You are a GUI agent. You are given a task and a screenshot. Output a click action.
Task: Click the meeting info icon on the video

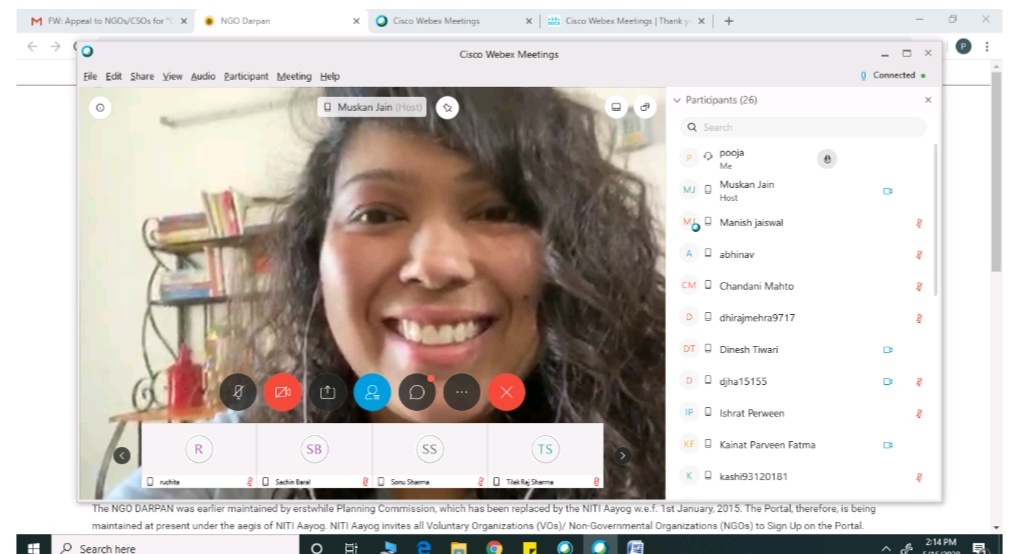coord(100,108)
